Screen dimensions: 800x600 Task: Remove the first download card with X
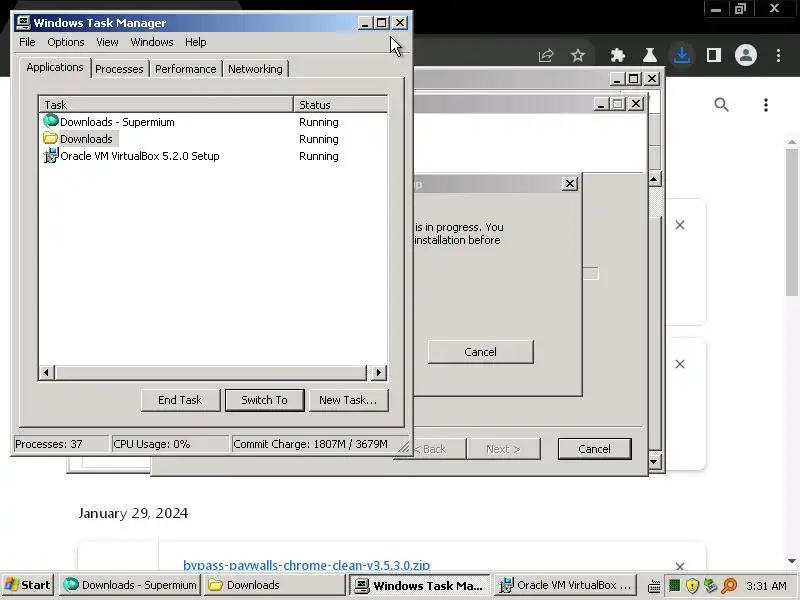pos(680,225)
